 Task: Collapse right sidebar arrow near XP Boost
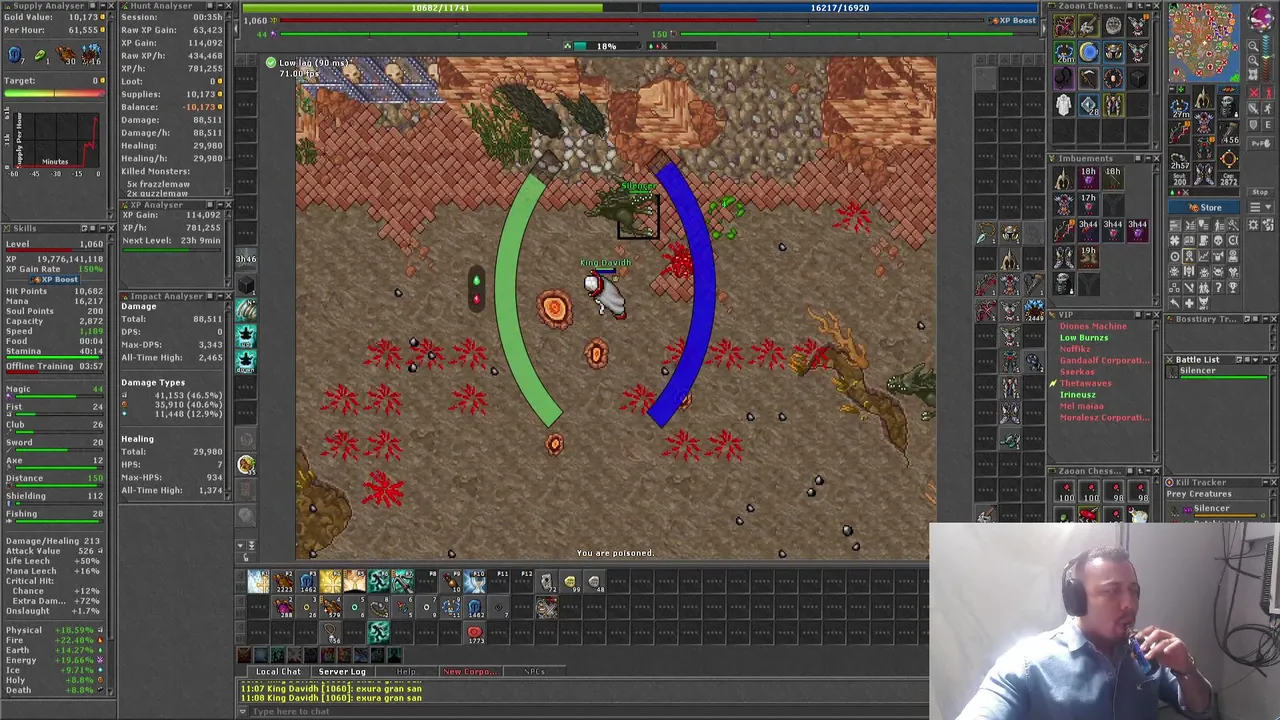click(1043, 27)
